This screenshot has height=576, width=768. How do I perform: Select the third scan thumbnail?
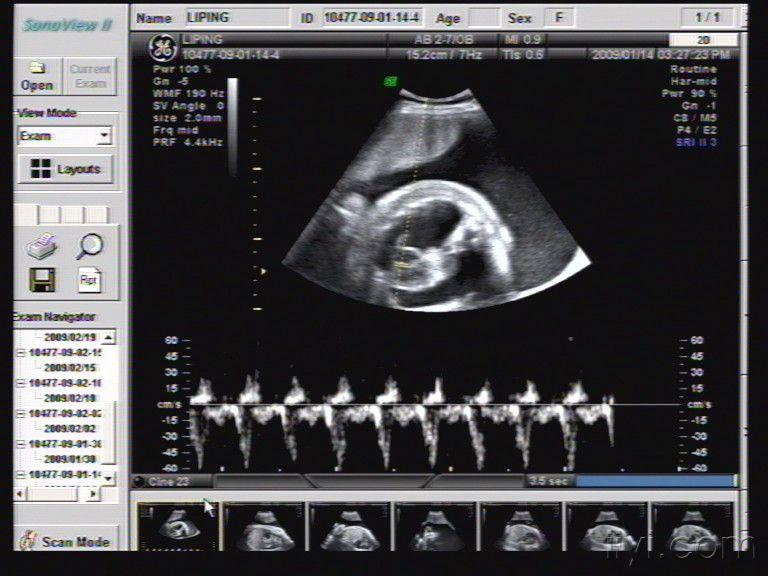[x=350, y=527]
